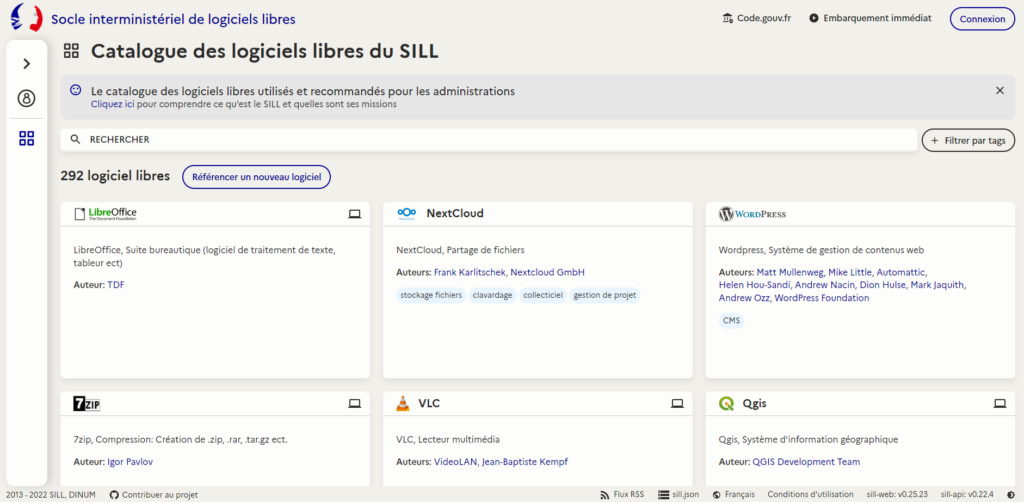Image resolution: width=1024 pixels, height=502 pixels.
Task: Toggle dark mode icon in footer
Action: [1011, 495]
